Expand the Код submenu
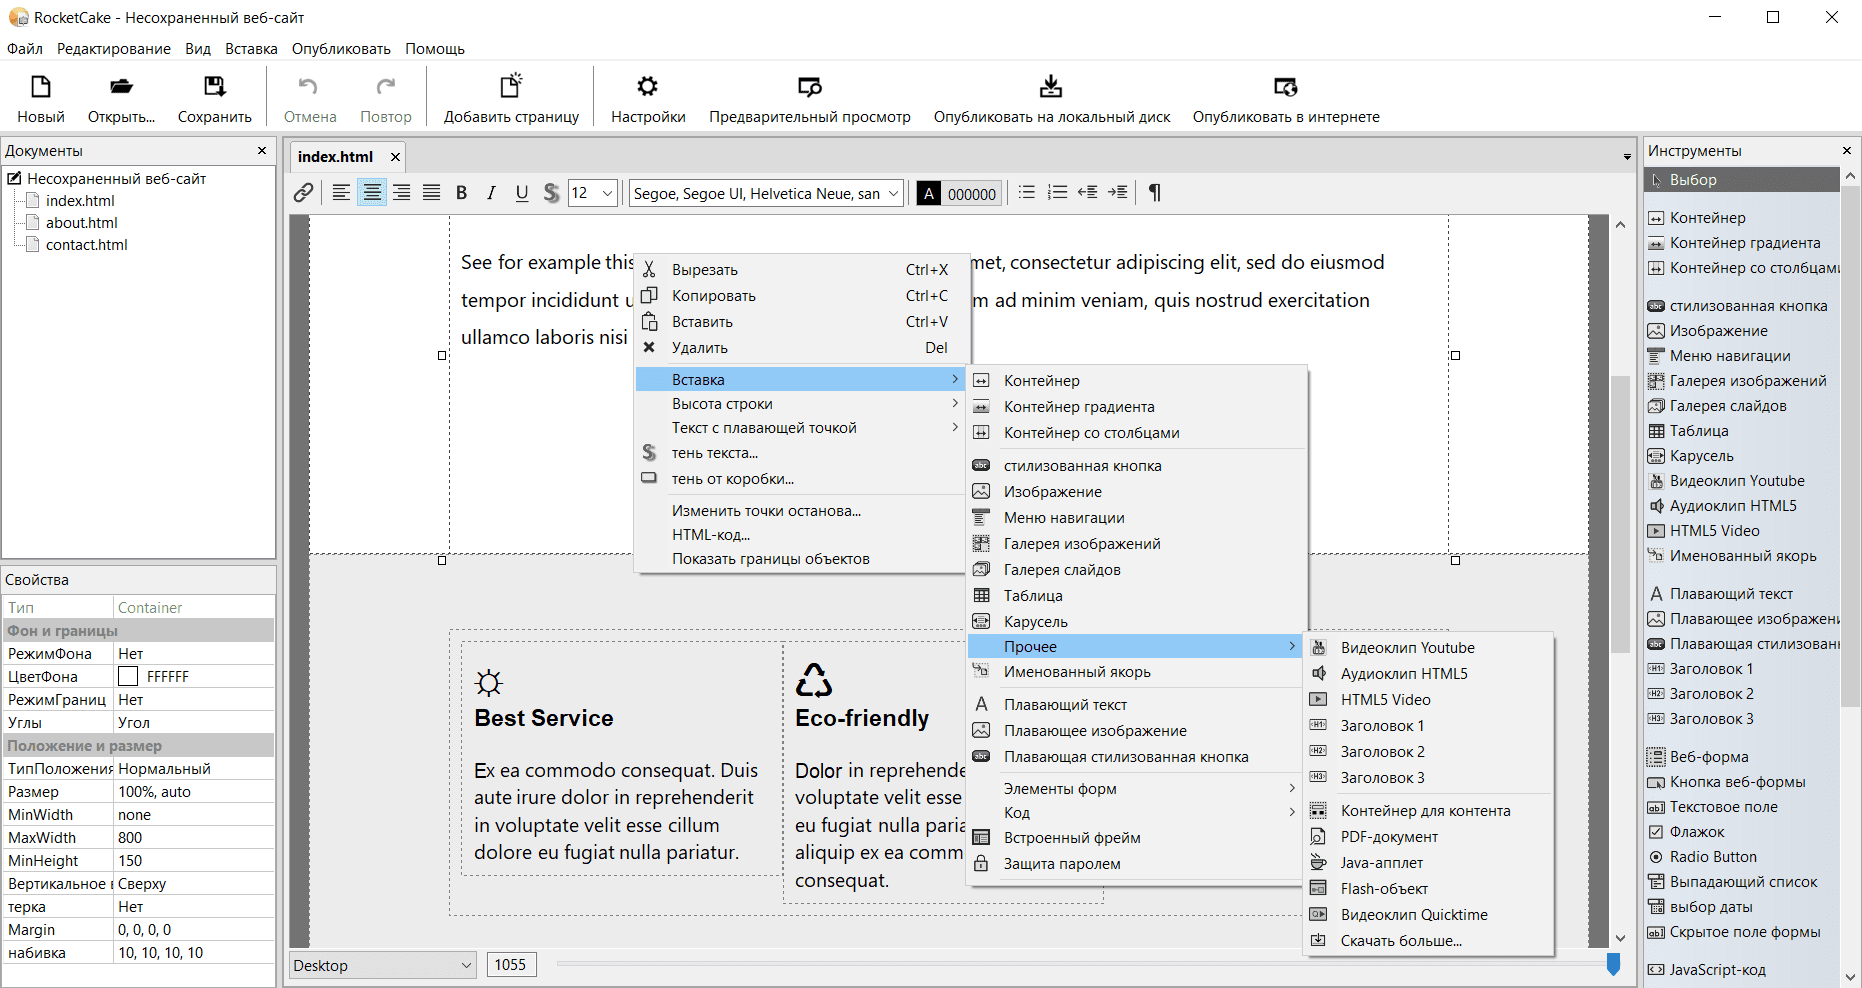Viewport: 1862px width, 988px height. 1136,813
